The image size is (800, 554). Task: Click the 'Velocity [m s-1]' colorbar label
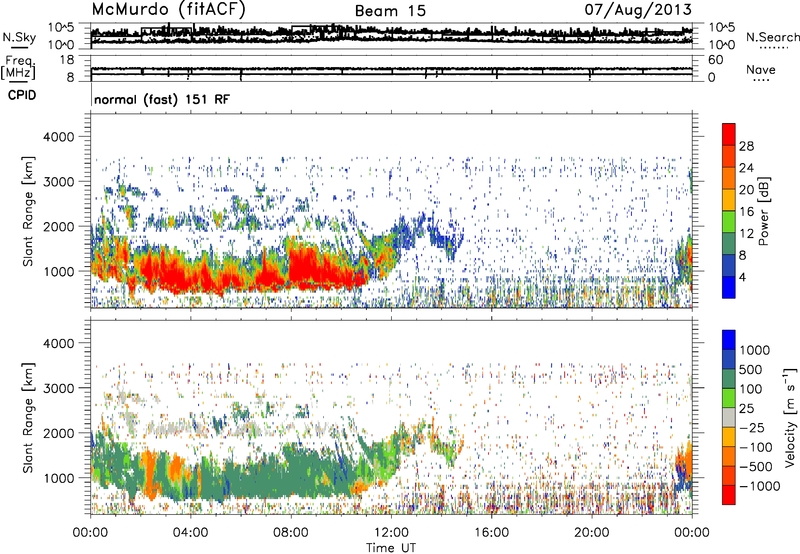790,417
